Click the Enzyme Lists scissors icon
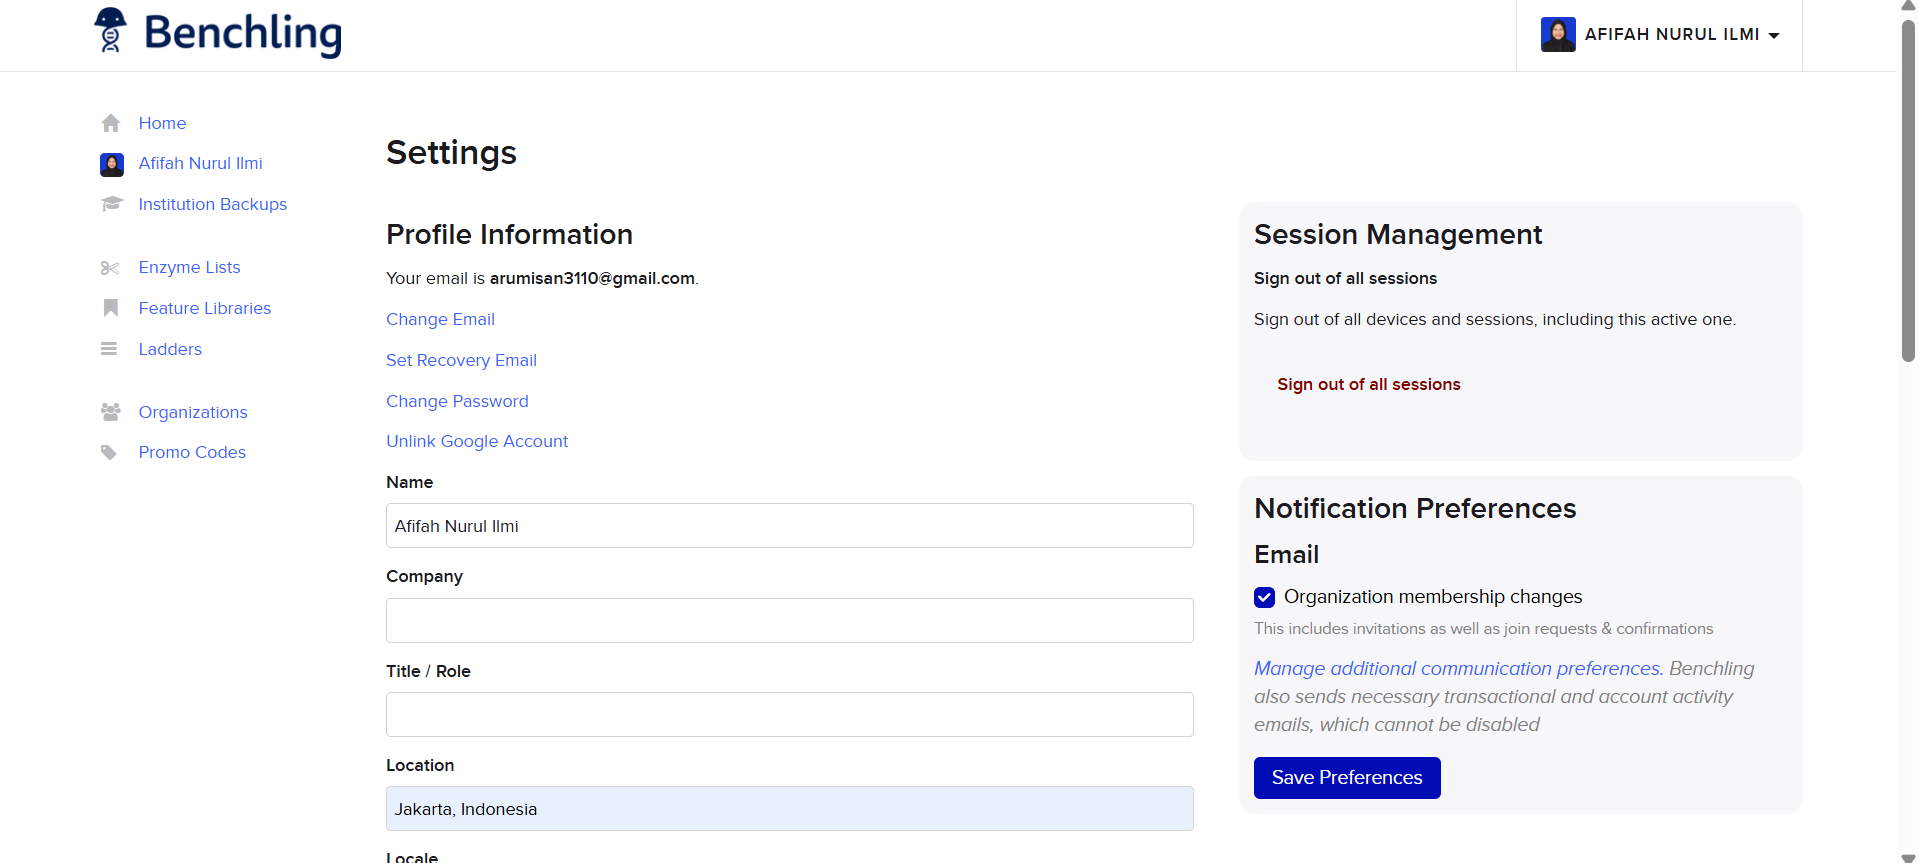Viewport: 1919px width, 863px height. pos(110,268)
